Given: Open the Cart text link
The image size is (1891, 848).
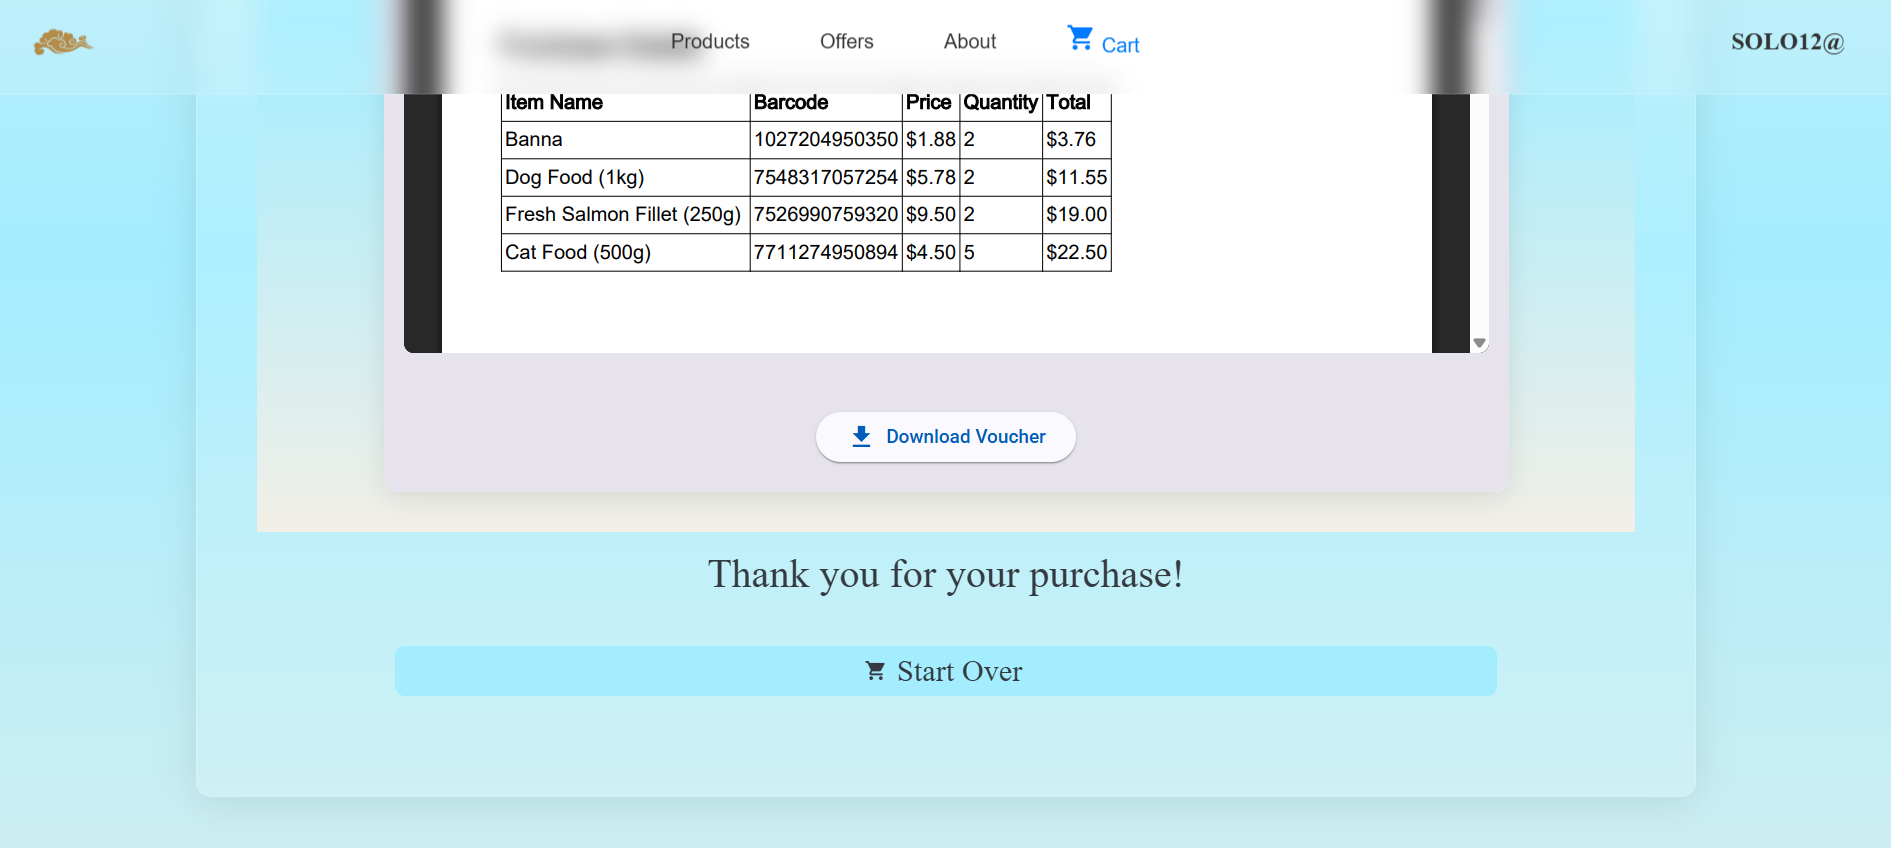Looking at the screenshot, I should 1120,45.
